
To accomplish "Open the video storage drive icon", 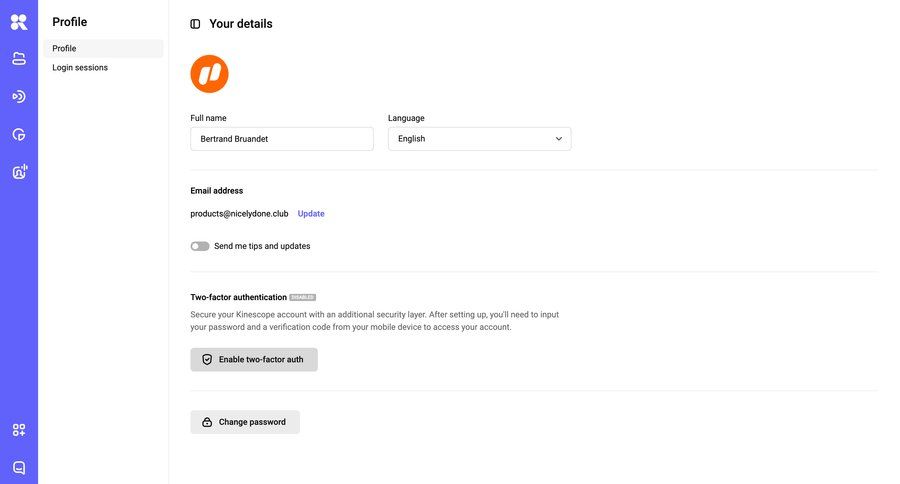I will click(19, 59).
